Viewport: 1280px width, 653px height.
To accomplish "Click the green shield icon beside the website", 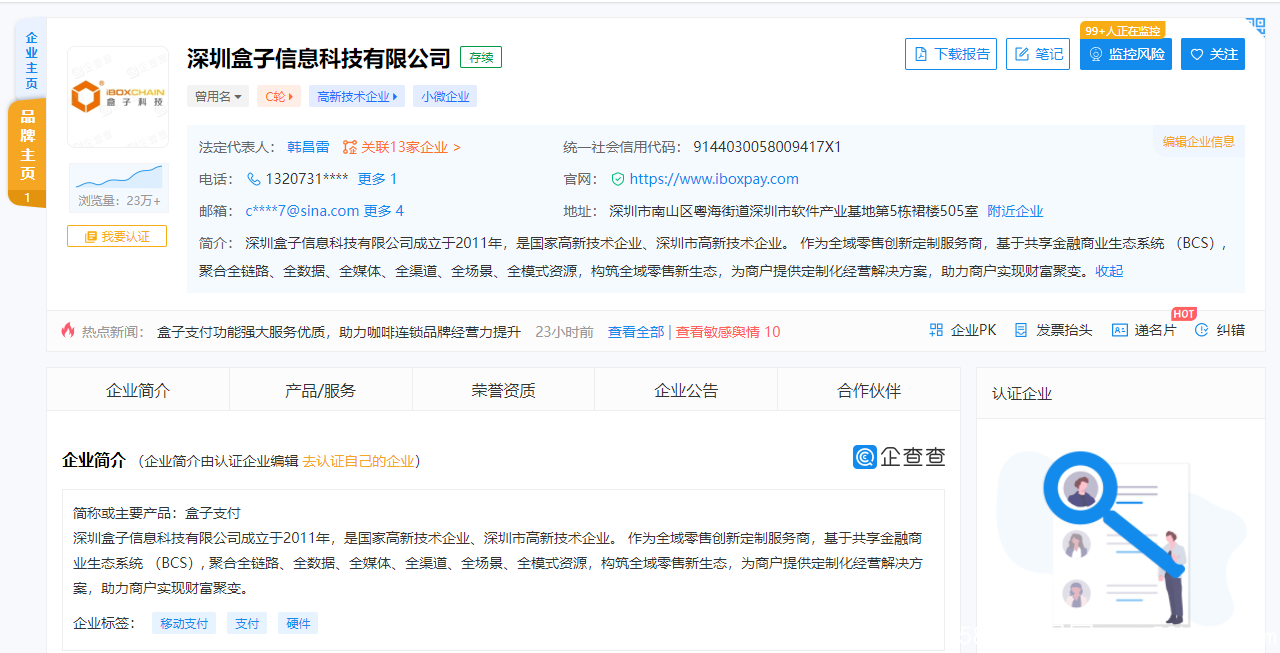I will [618, 179].
